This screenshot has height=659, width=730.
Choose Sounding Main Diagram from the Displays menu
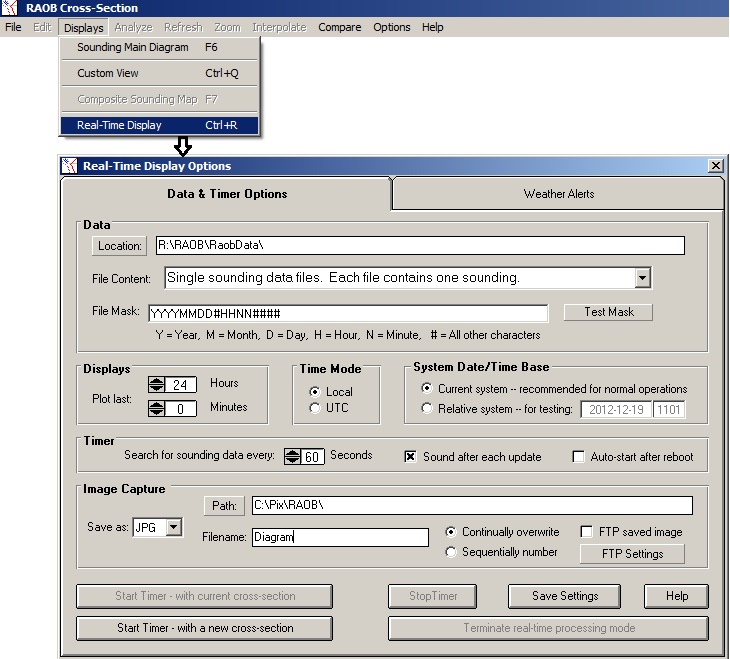159,47
